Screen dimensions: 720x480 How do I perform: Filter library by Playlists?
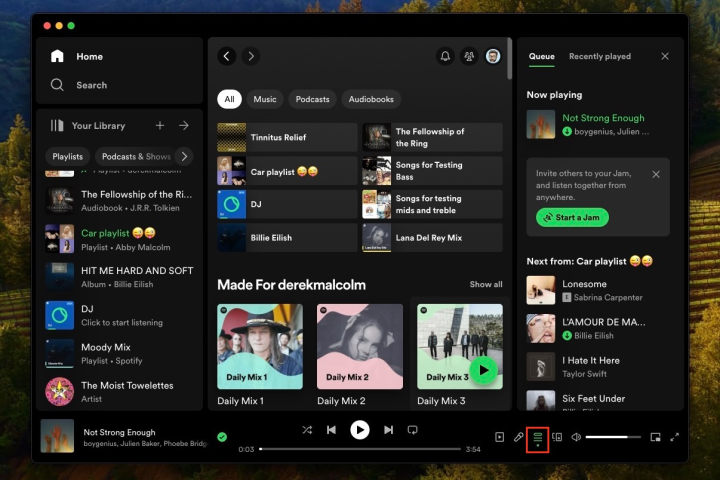click(x=68, y=157)
